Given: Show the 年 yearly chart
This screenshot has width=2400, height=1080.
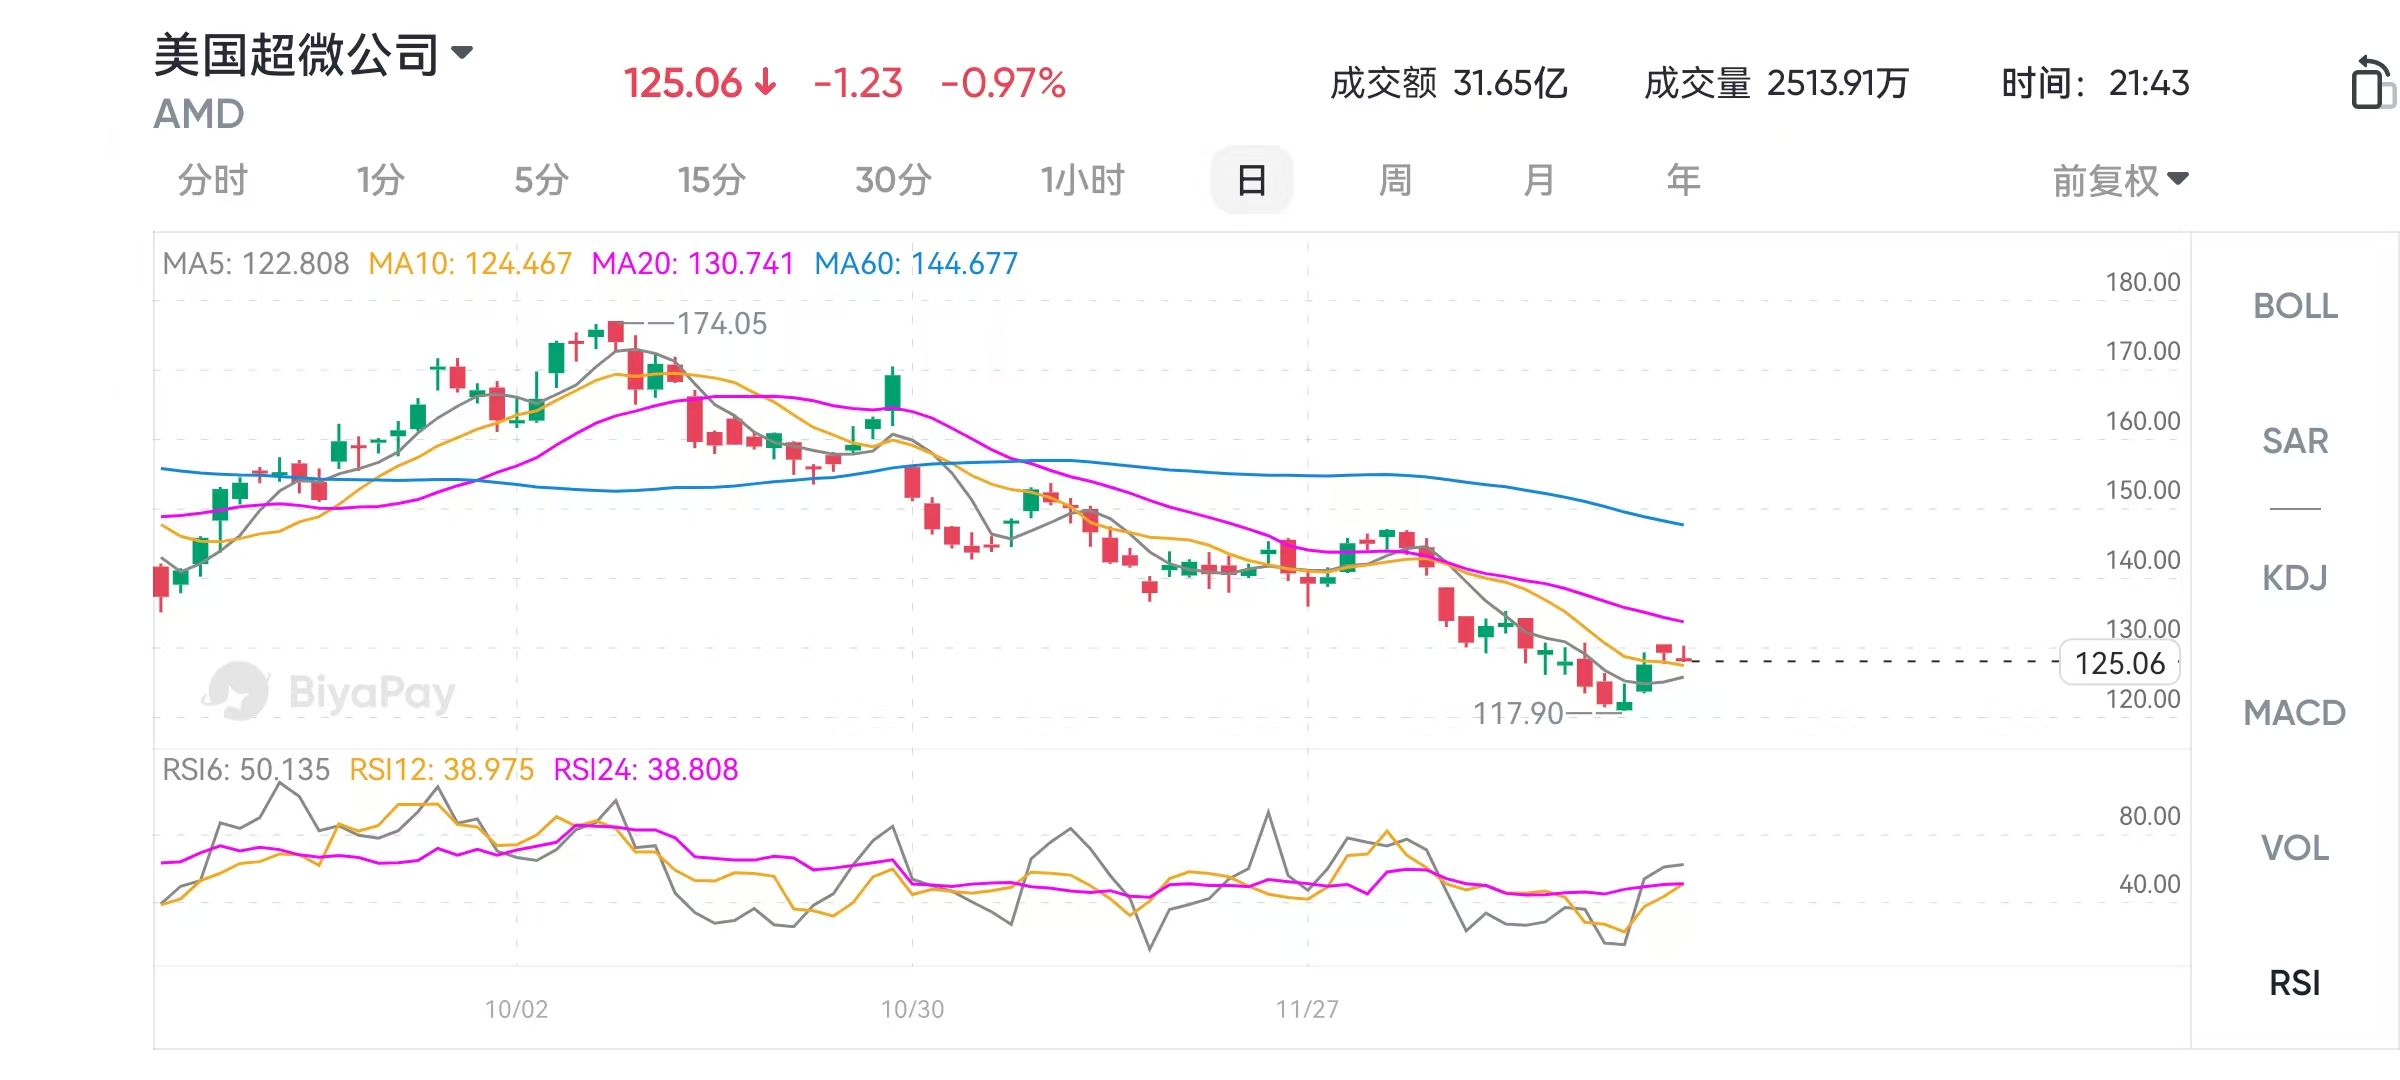Looking at the screenshot, I should (x=1683, y=181).
